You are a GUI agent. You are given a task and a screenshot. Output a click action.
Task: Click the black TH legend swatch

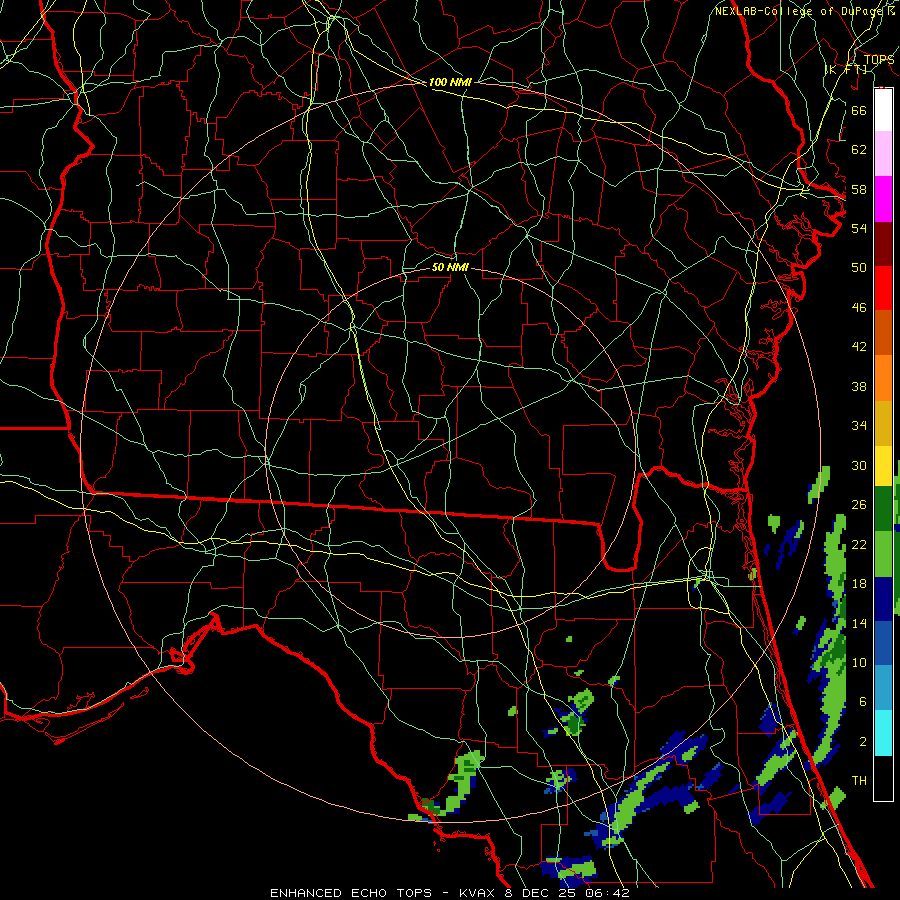883,778
